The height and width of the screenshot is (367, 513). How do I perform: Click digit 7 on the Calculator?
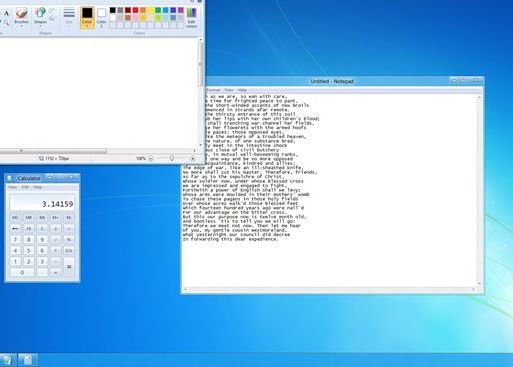[15, 240]
